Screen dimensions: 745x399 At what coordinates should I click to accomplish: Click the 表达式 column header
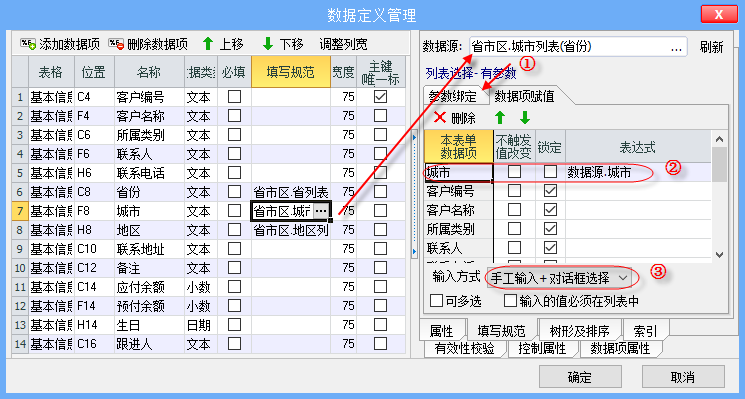coord(638,147)
